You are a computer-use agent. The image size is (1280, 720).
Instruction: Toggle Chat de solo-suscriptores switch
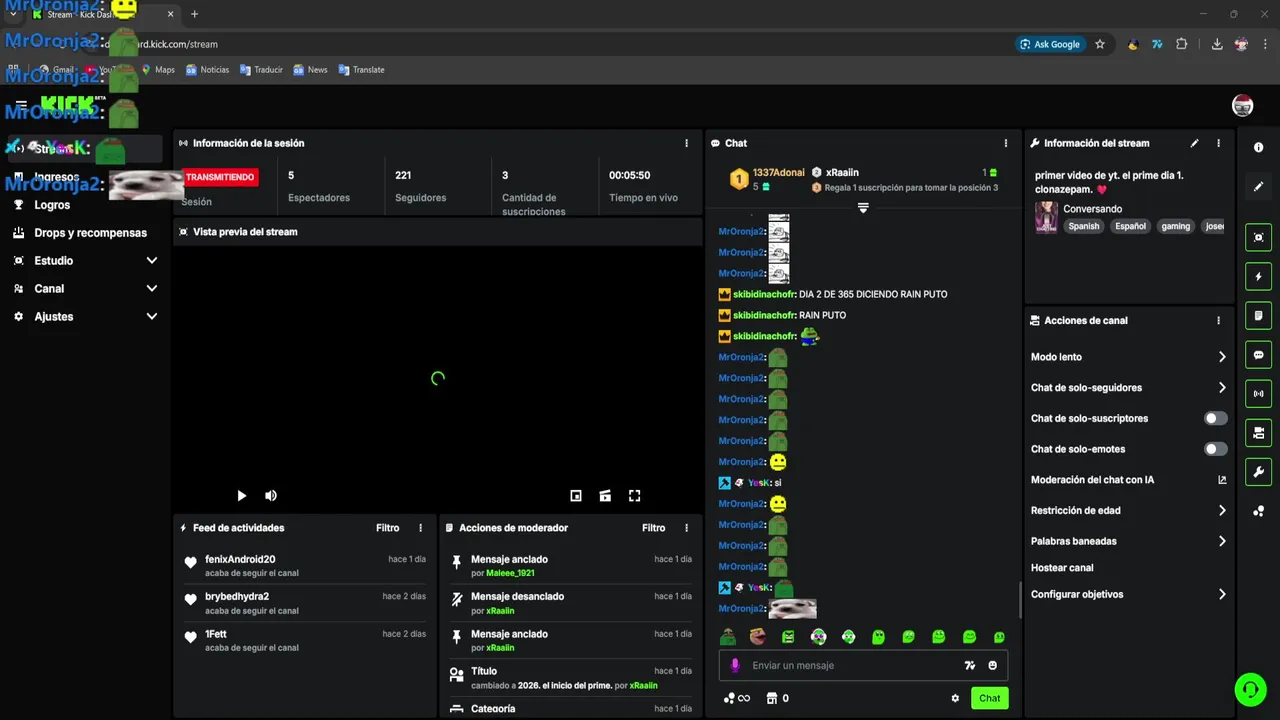[1215, 418]
